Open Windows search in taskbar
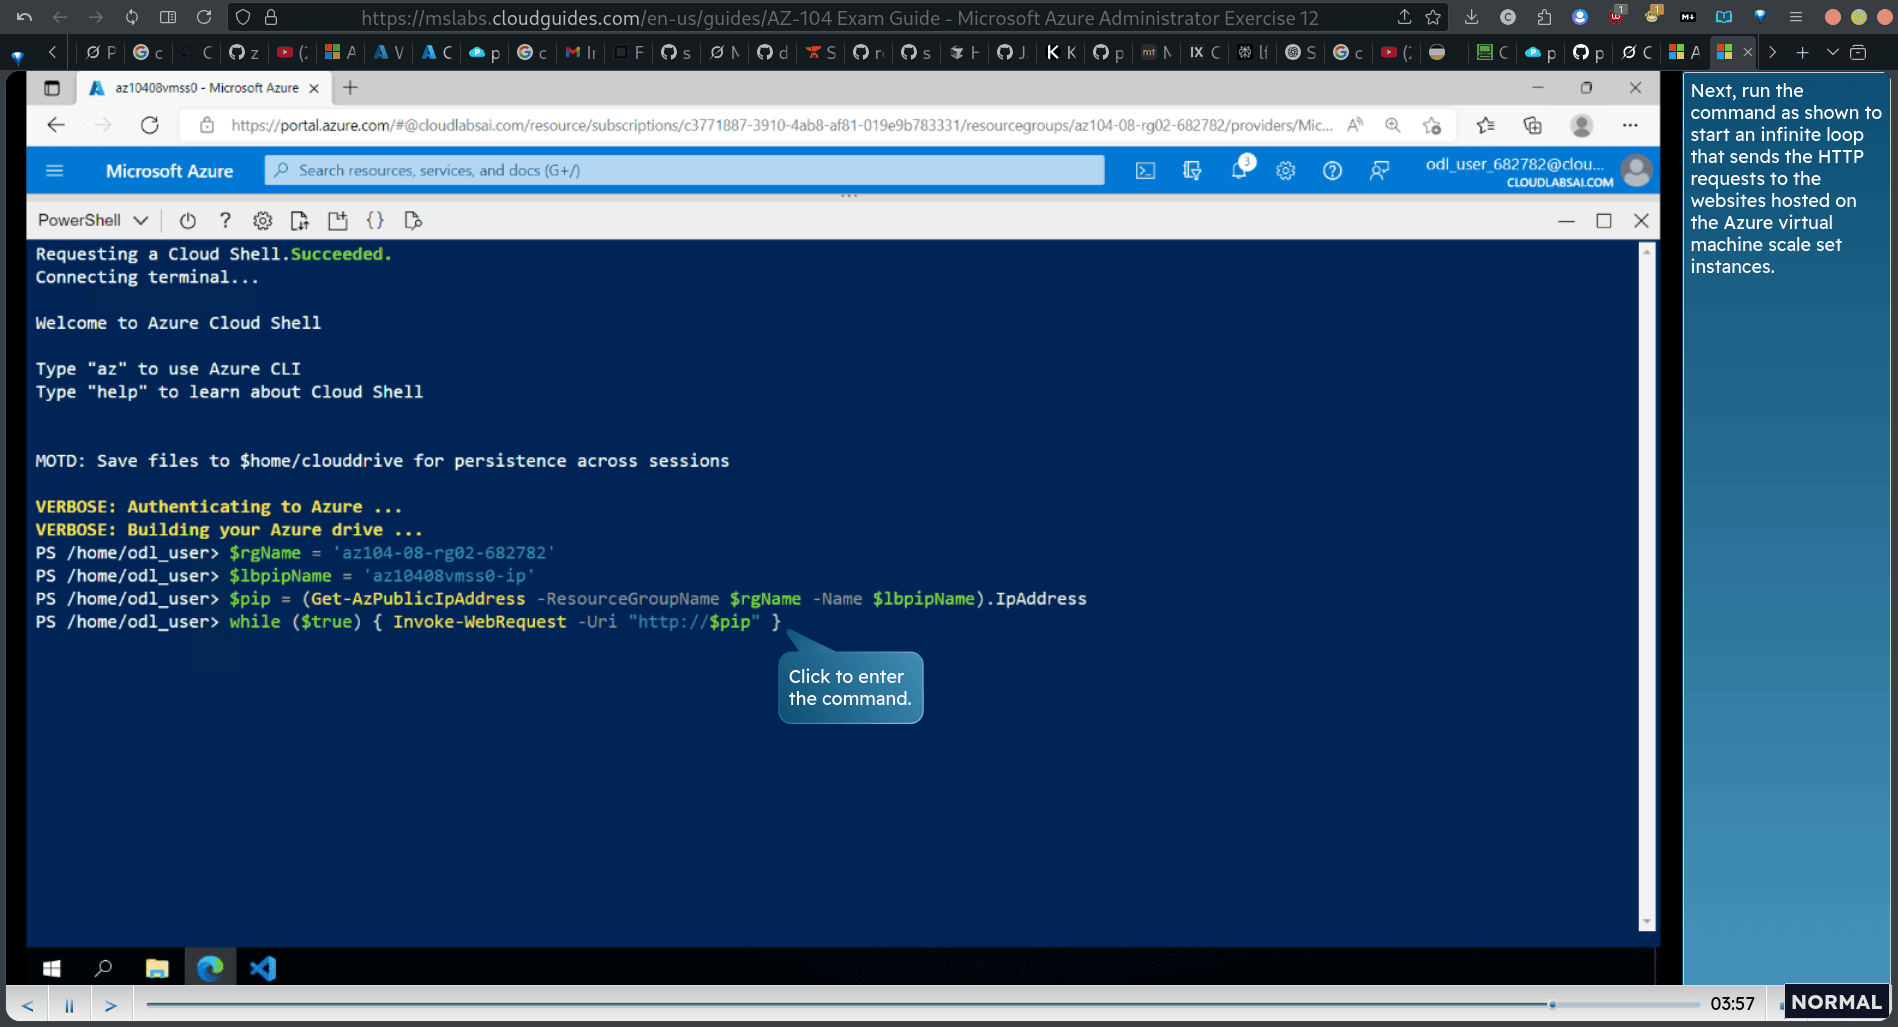Image resolution: width=1898 pixels, height=1027 pixels. 103,968
